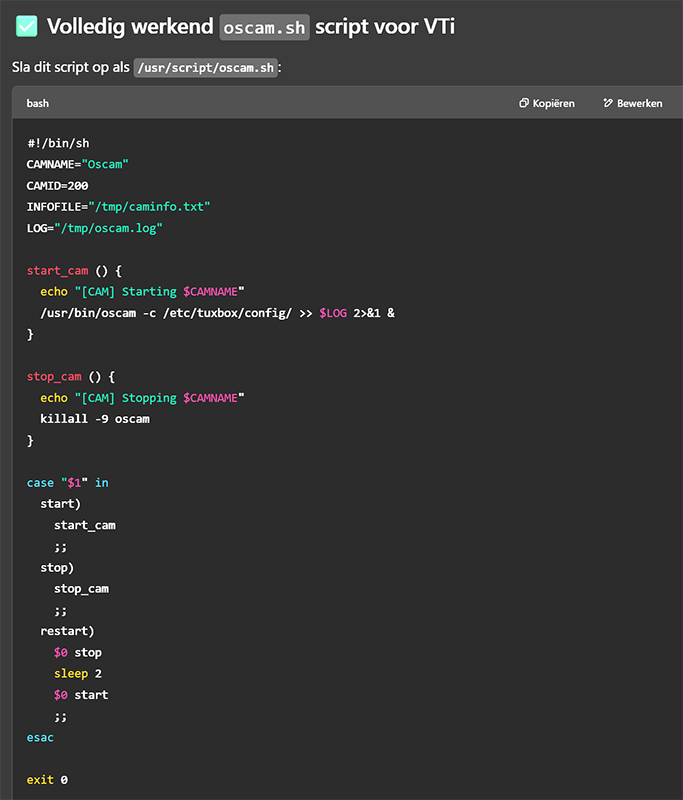This screenshot has width=683, height=800.
Task: Click the pencil icon next to Bewerken
Action: click(x=608, y=103)
